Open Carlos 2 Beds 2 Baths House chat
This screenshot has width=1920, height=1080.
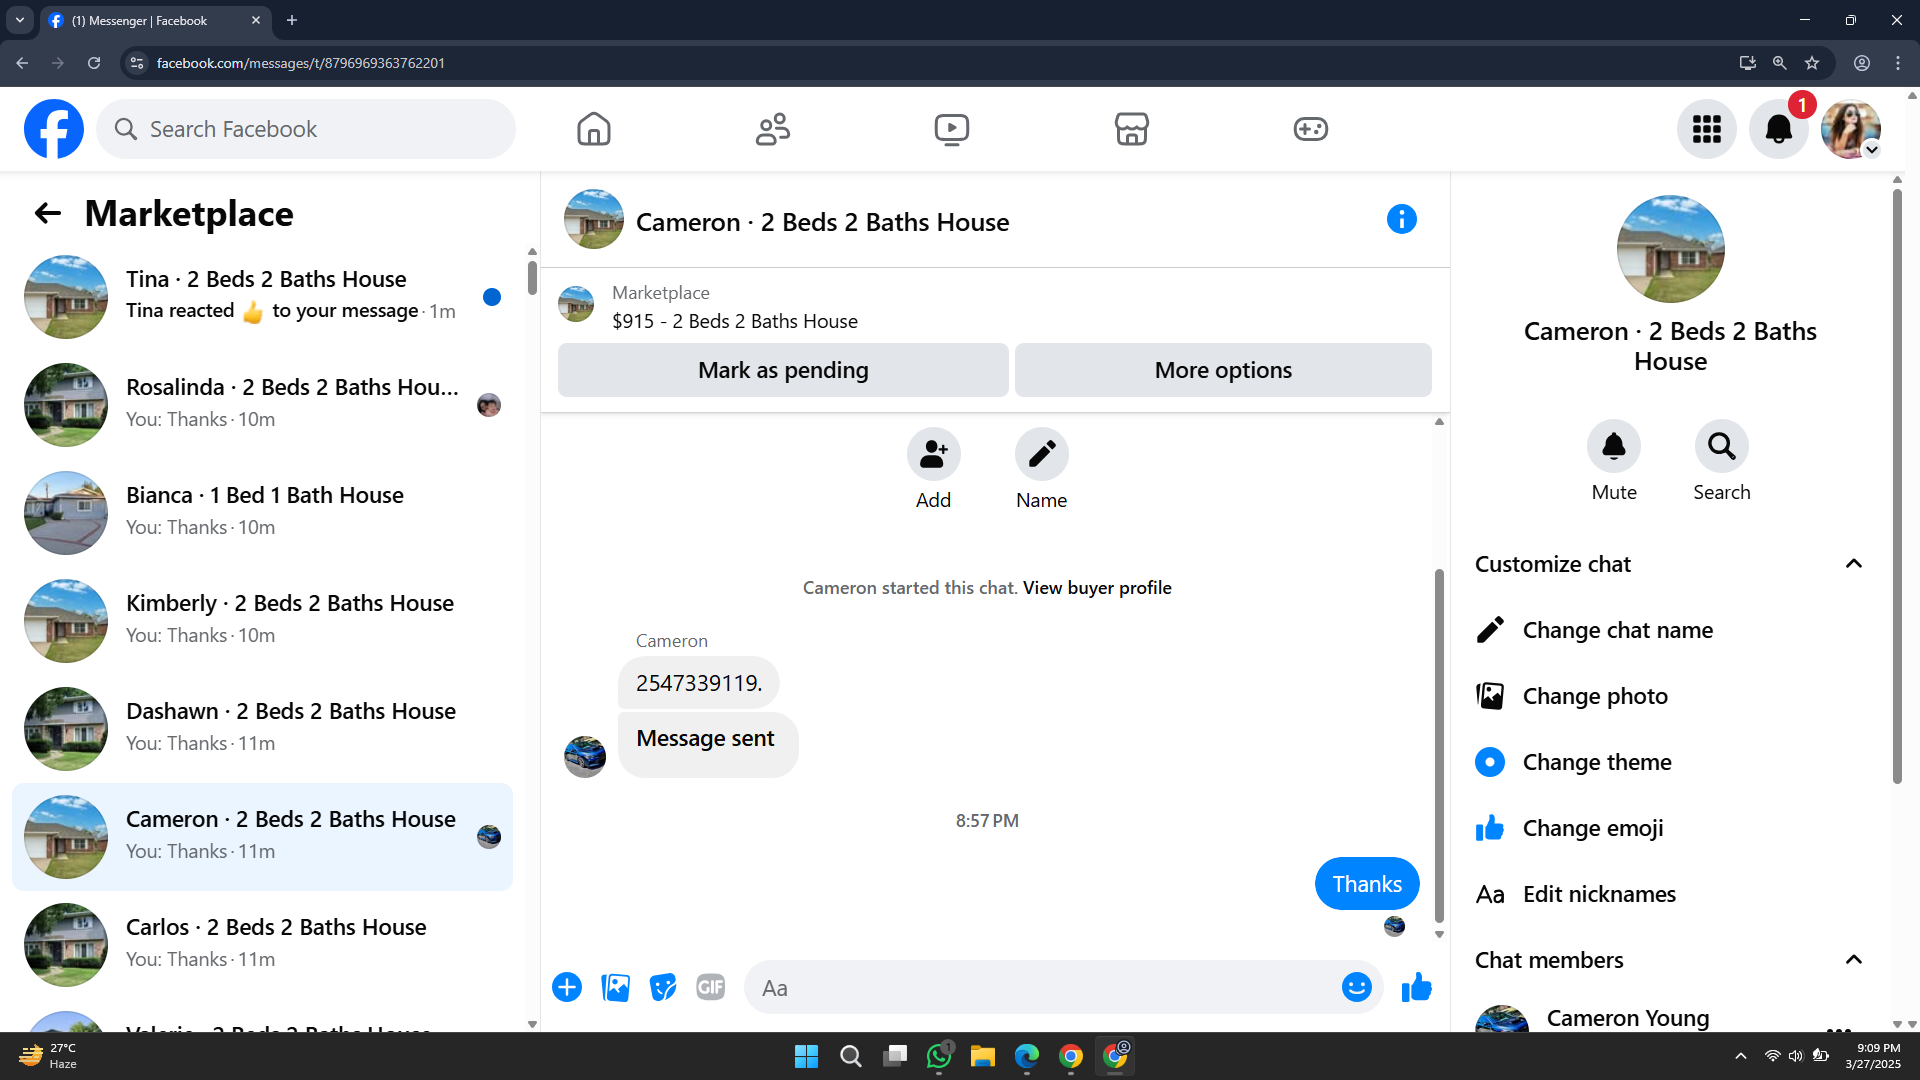[x=262, y=945]
